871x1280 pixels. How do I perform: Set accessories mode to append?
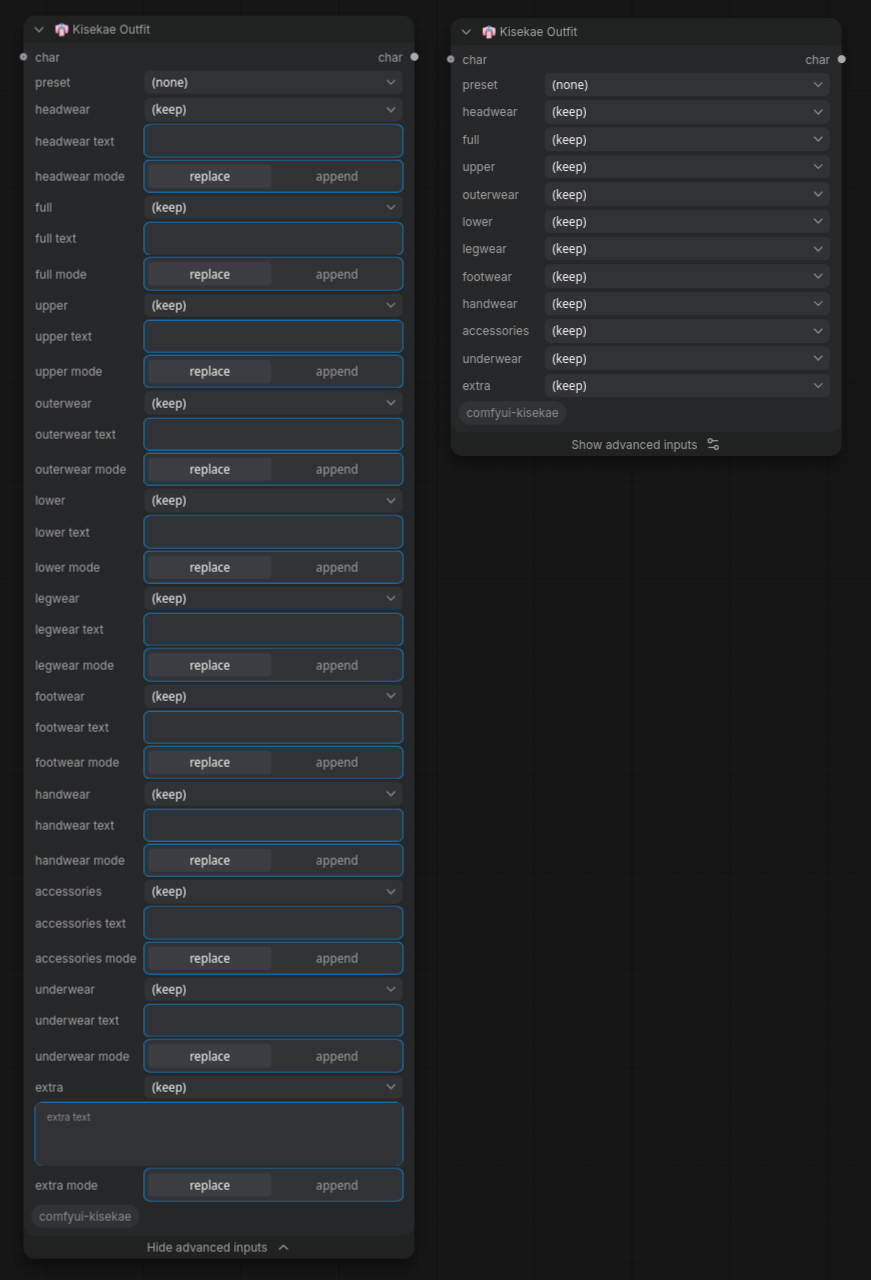(x=337, y=958)
